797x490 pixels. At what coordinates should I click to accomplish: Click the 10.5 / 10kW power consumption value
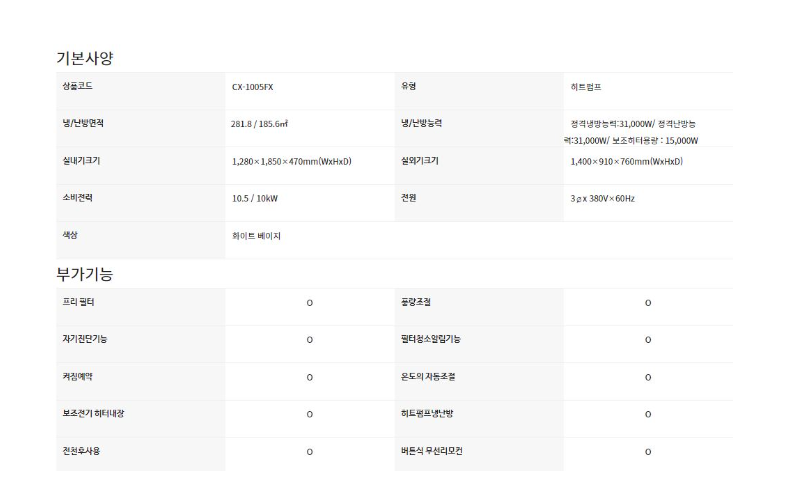point(254,198)
